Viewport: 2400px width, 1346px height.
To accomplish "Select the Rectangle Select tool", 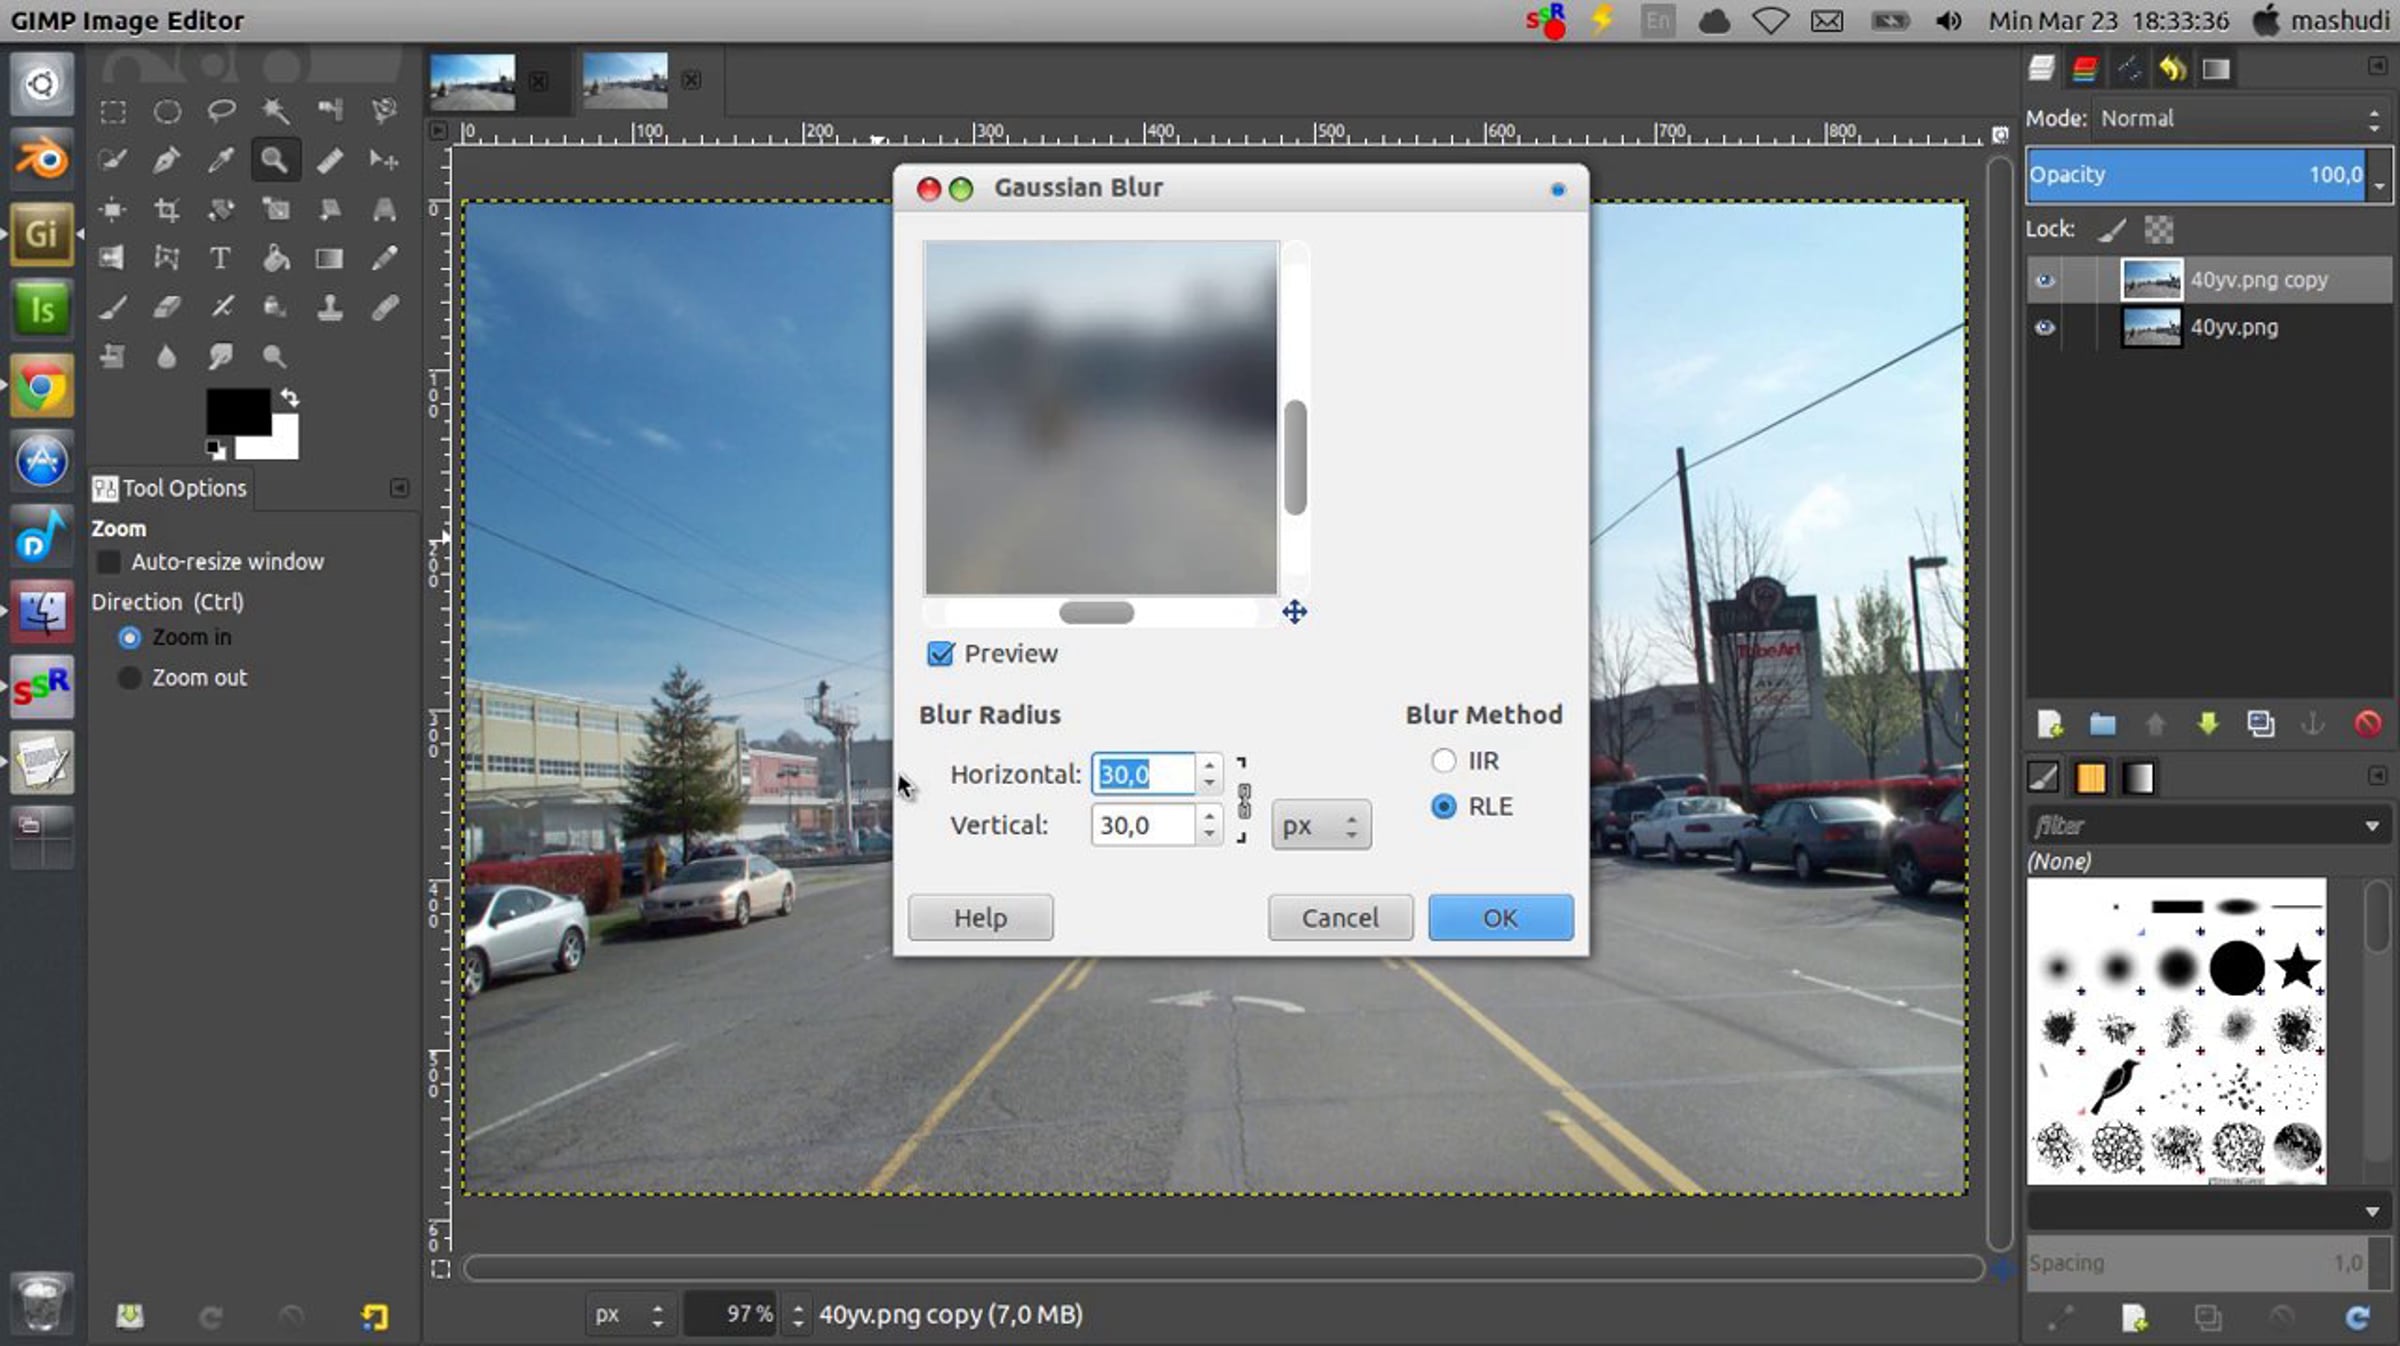I will (113, 111).
